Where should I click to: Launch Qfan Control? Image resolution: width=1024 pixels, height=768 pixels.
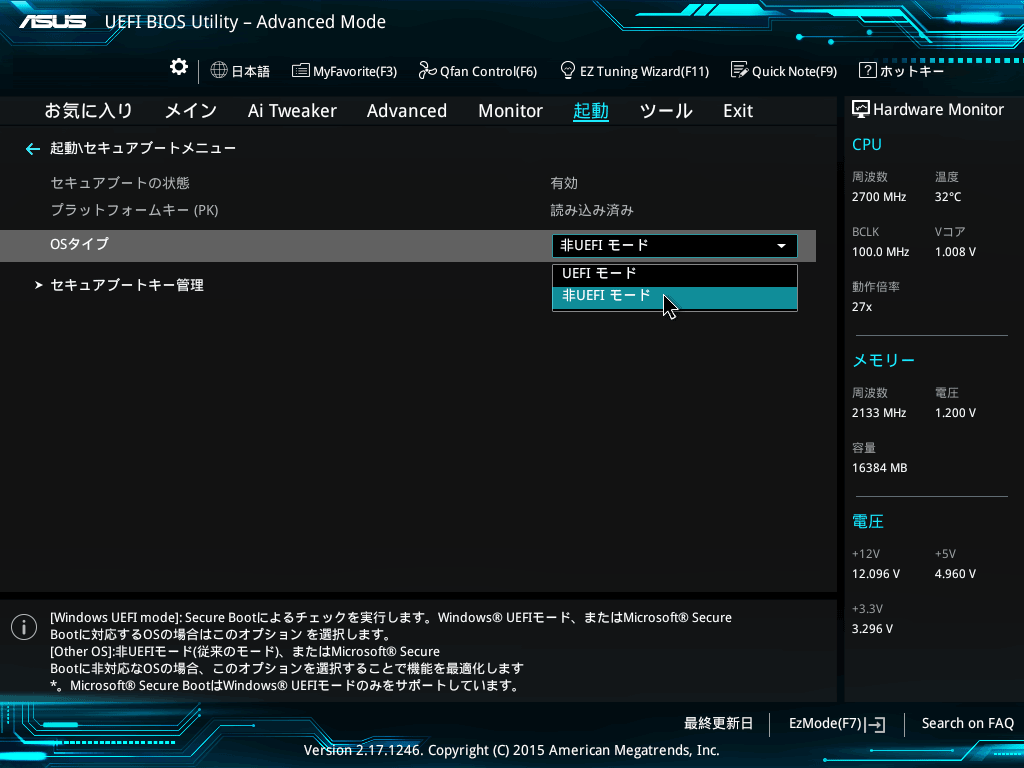[478, 71]
